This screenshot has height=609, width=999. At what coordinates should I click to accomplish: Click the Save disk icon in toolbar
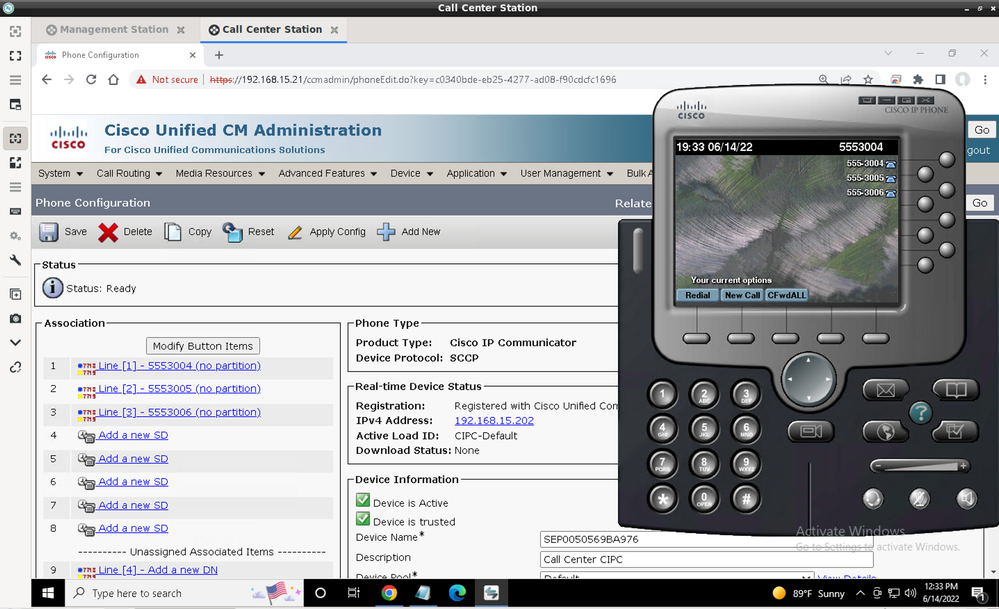[x=48, y=232]
